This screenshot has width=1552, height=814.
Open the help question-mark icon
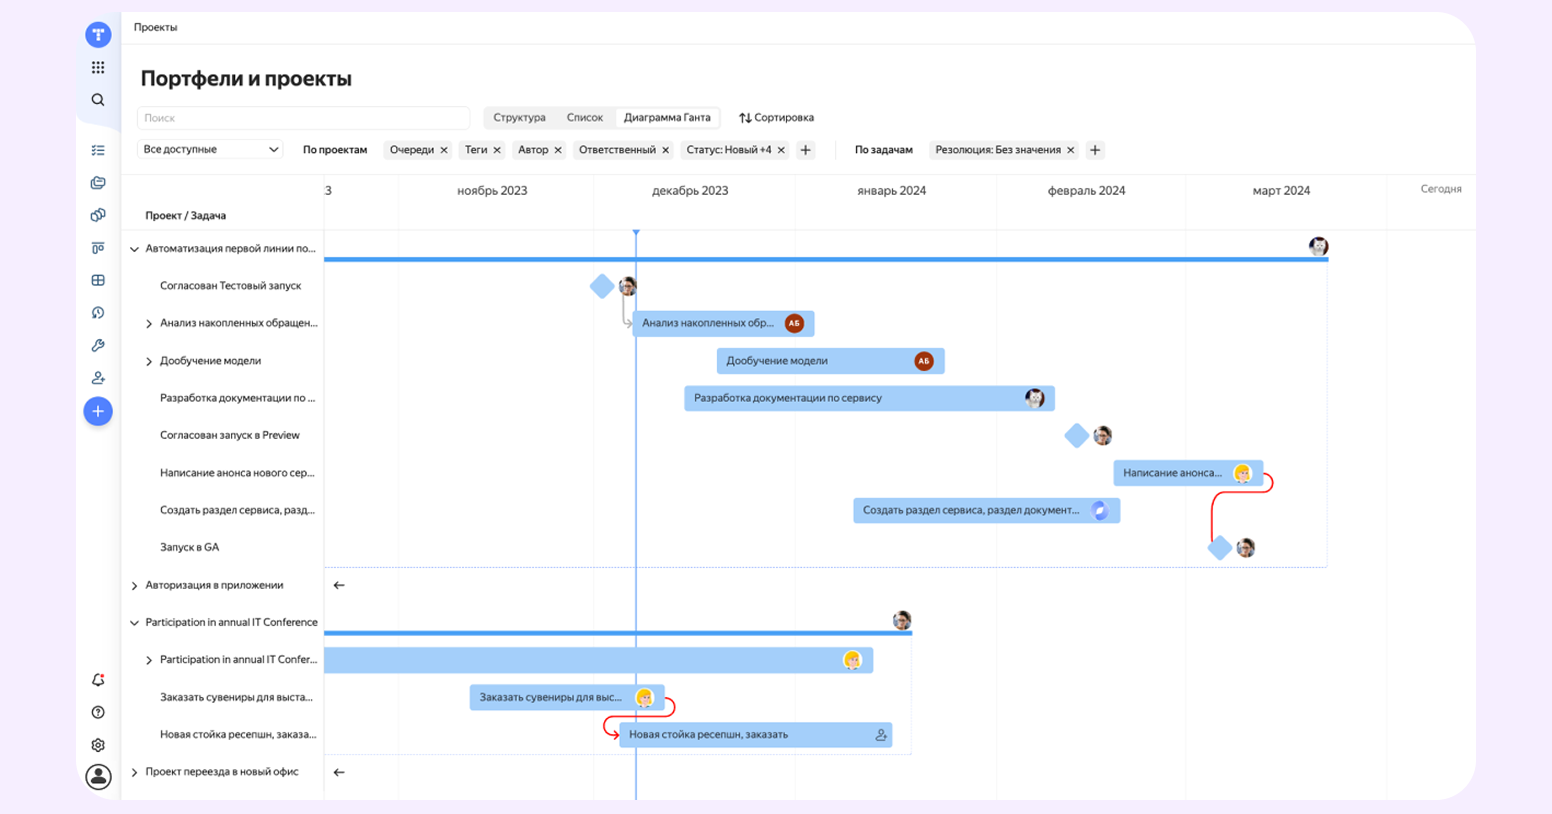click(x=98, y=713)
